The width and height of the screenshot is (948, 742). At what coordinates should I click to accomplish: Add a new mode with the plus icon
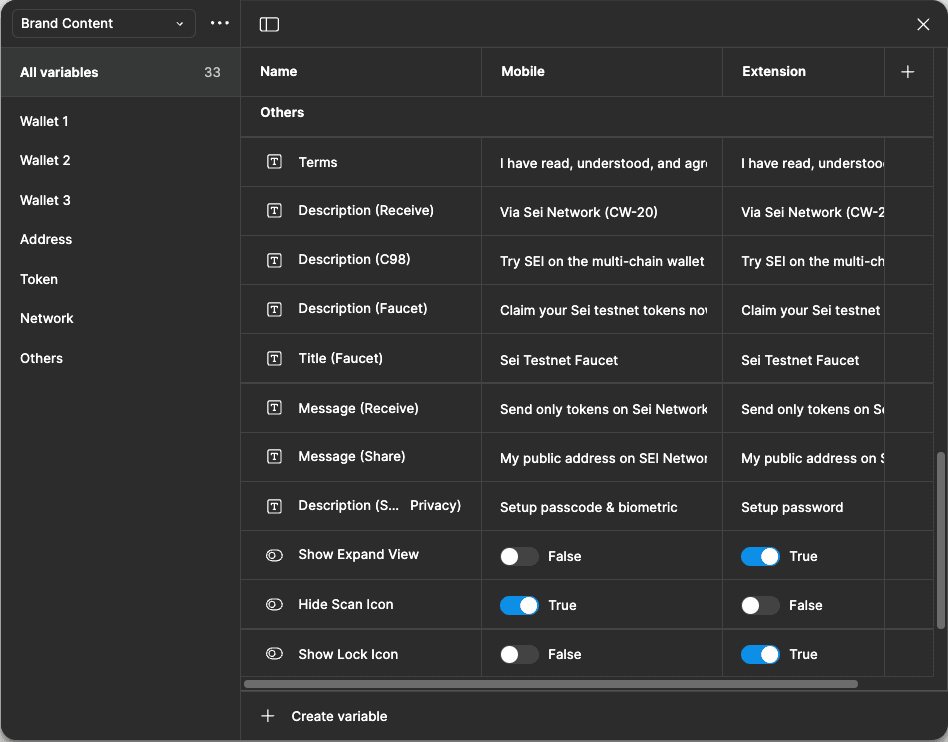[x=907, y=71]
